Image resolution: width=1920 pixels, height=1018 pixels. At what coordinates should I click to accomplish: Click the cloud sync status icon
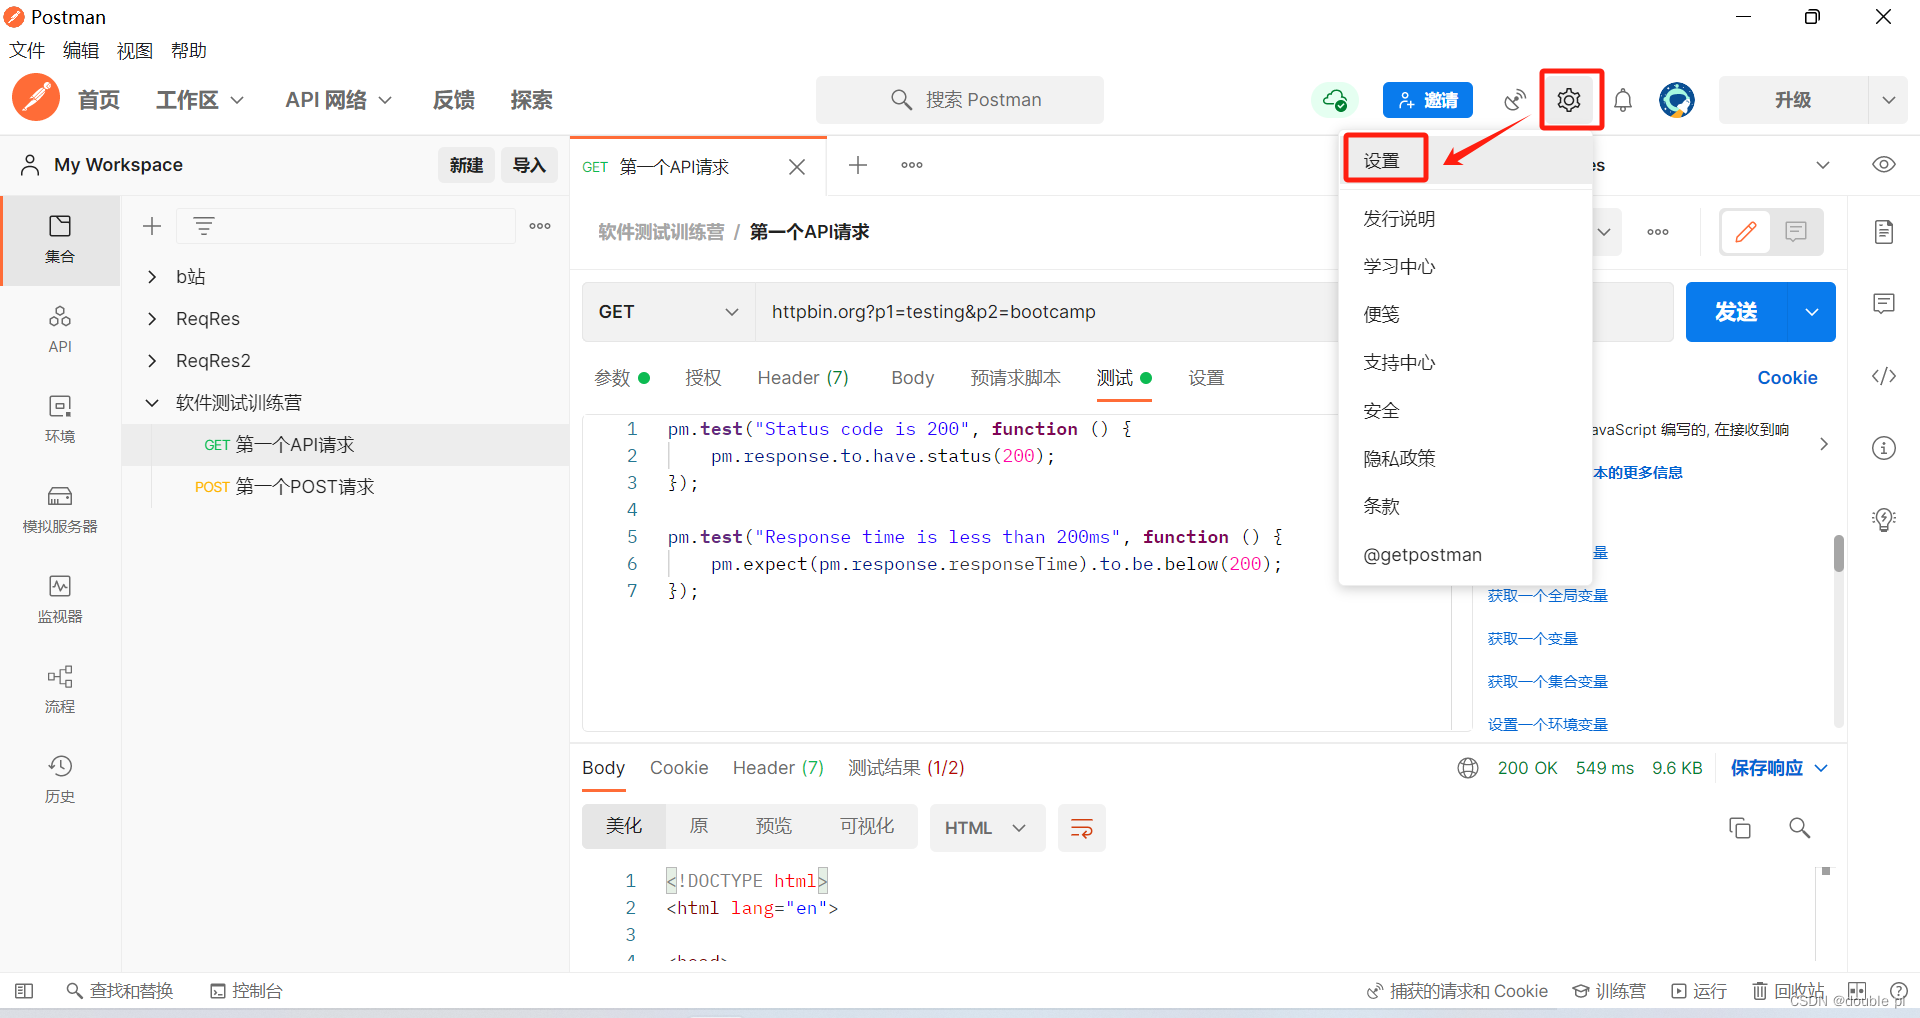tap(1335, 100)
